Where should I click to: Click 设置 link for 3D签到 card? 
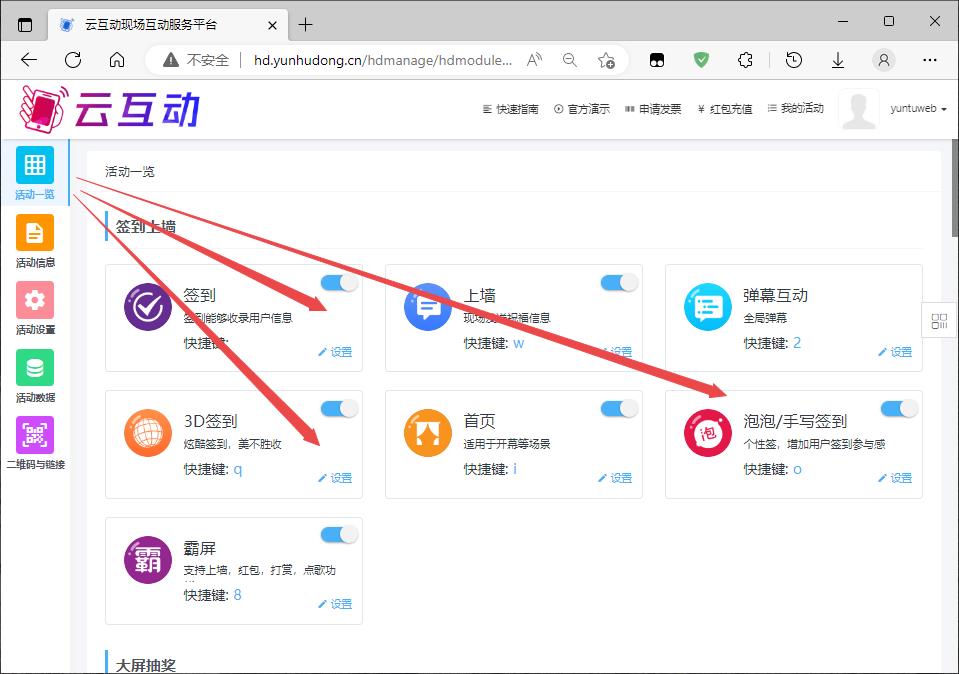335,478
